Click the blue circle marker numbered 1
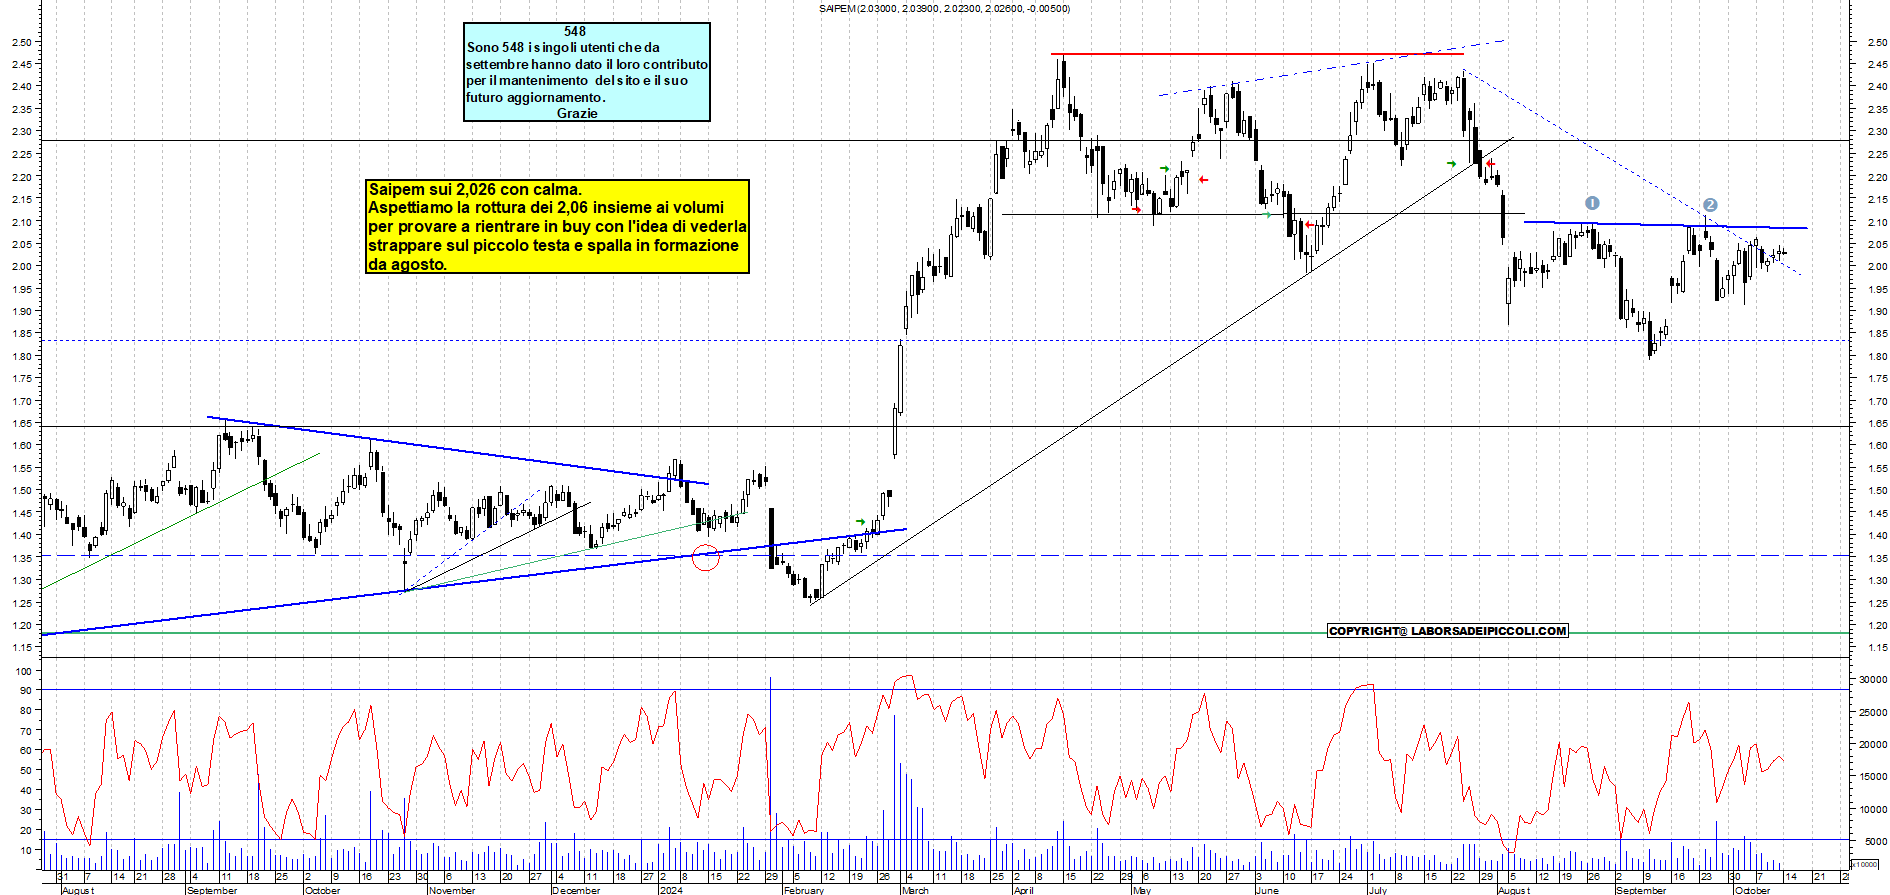Image resolution: width=1890 pixels, height=895 pixels. 1592,203
